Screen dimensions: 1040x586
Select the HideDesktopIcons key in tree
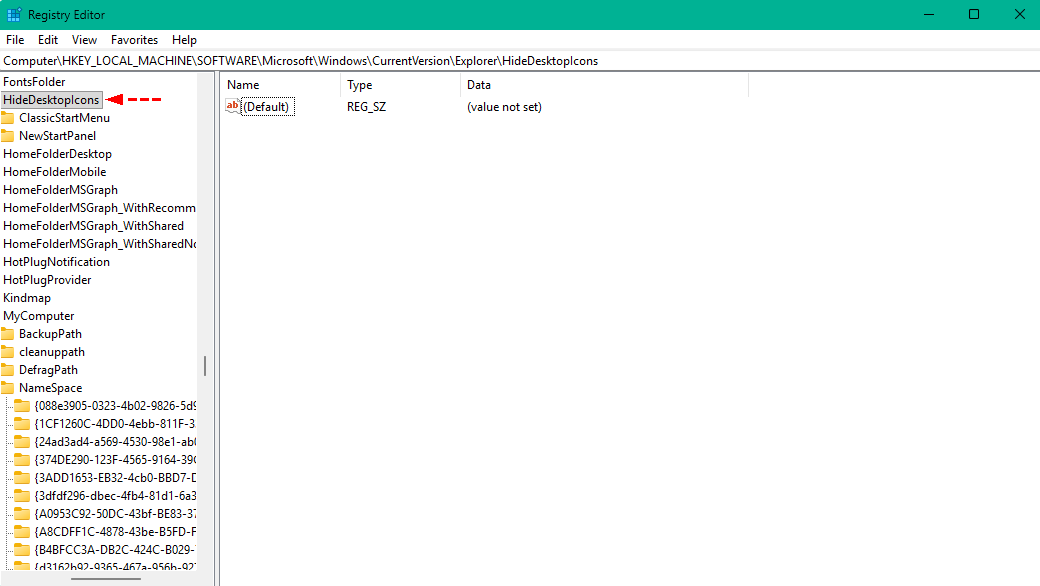(x=51, y=100)
